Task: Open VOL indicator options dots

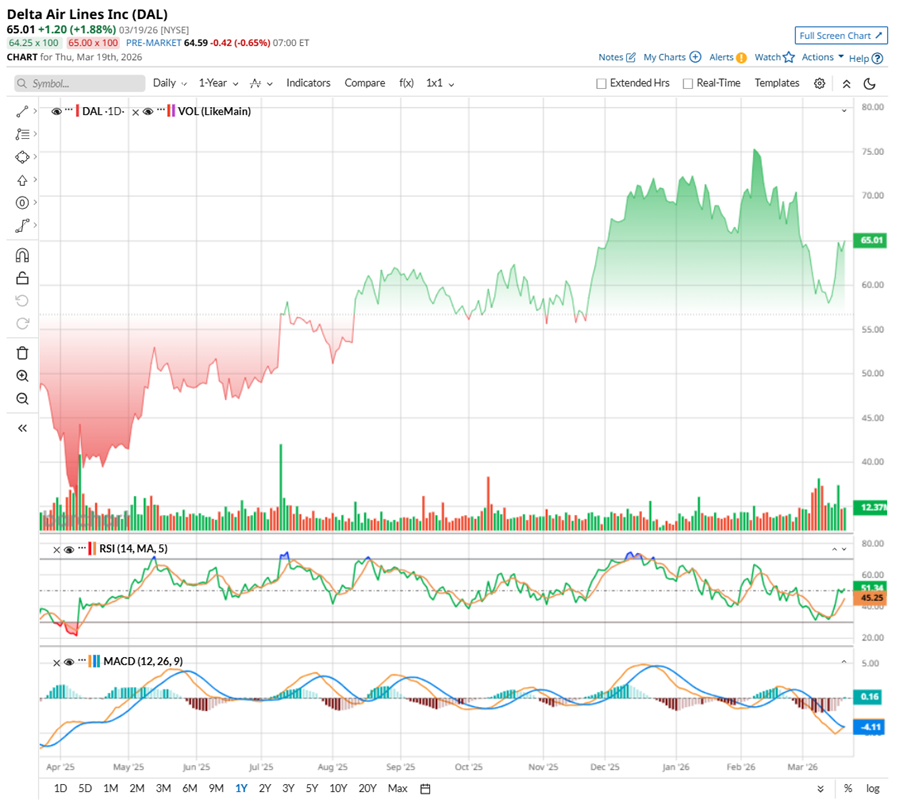Action: [x=161, y=110]
